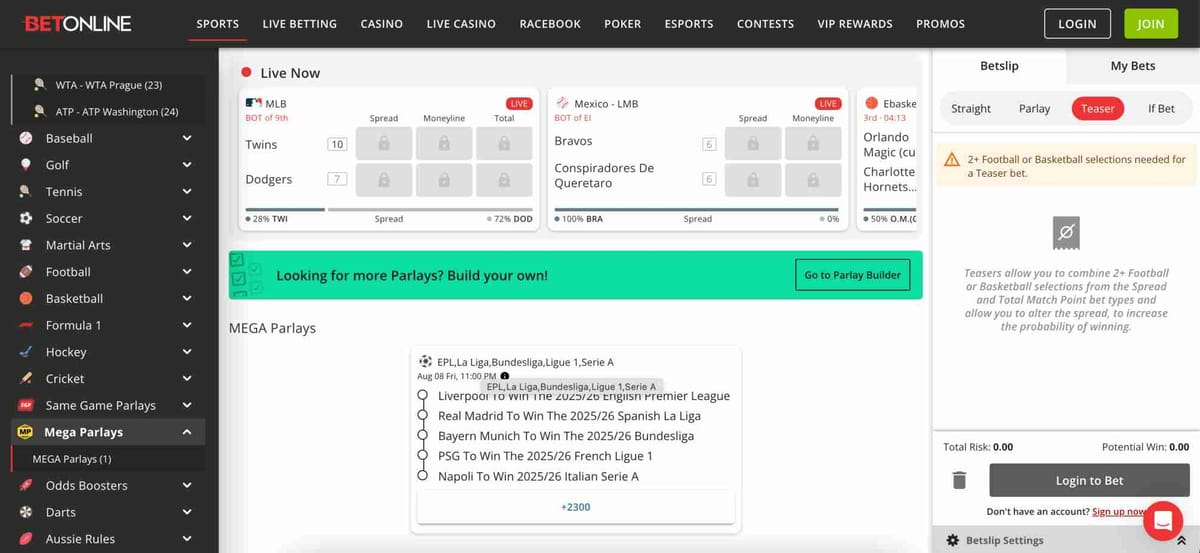
Task: Open the POKER menu
Action: [623, 23]
